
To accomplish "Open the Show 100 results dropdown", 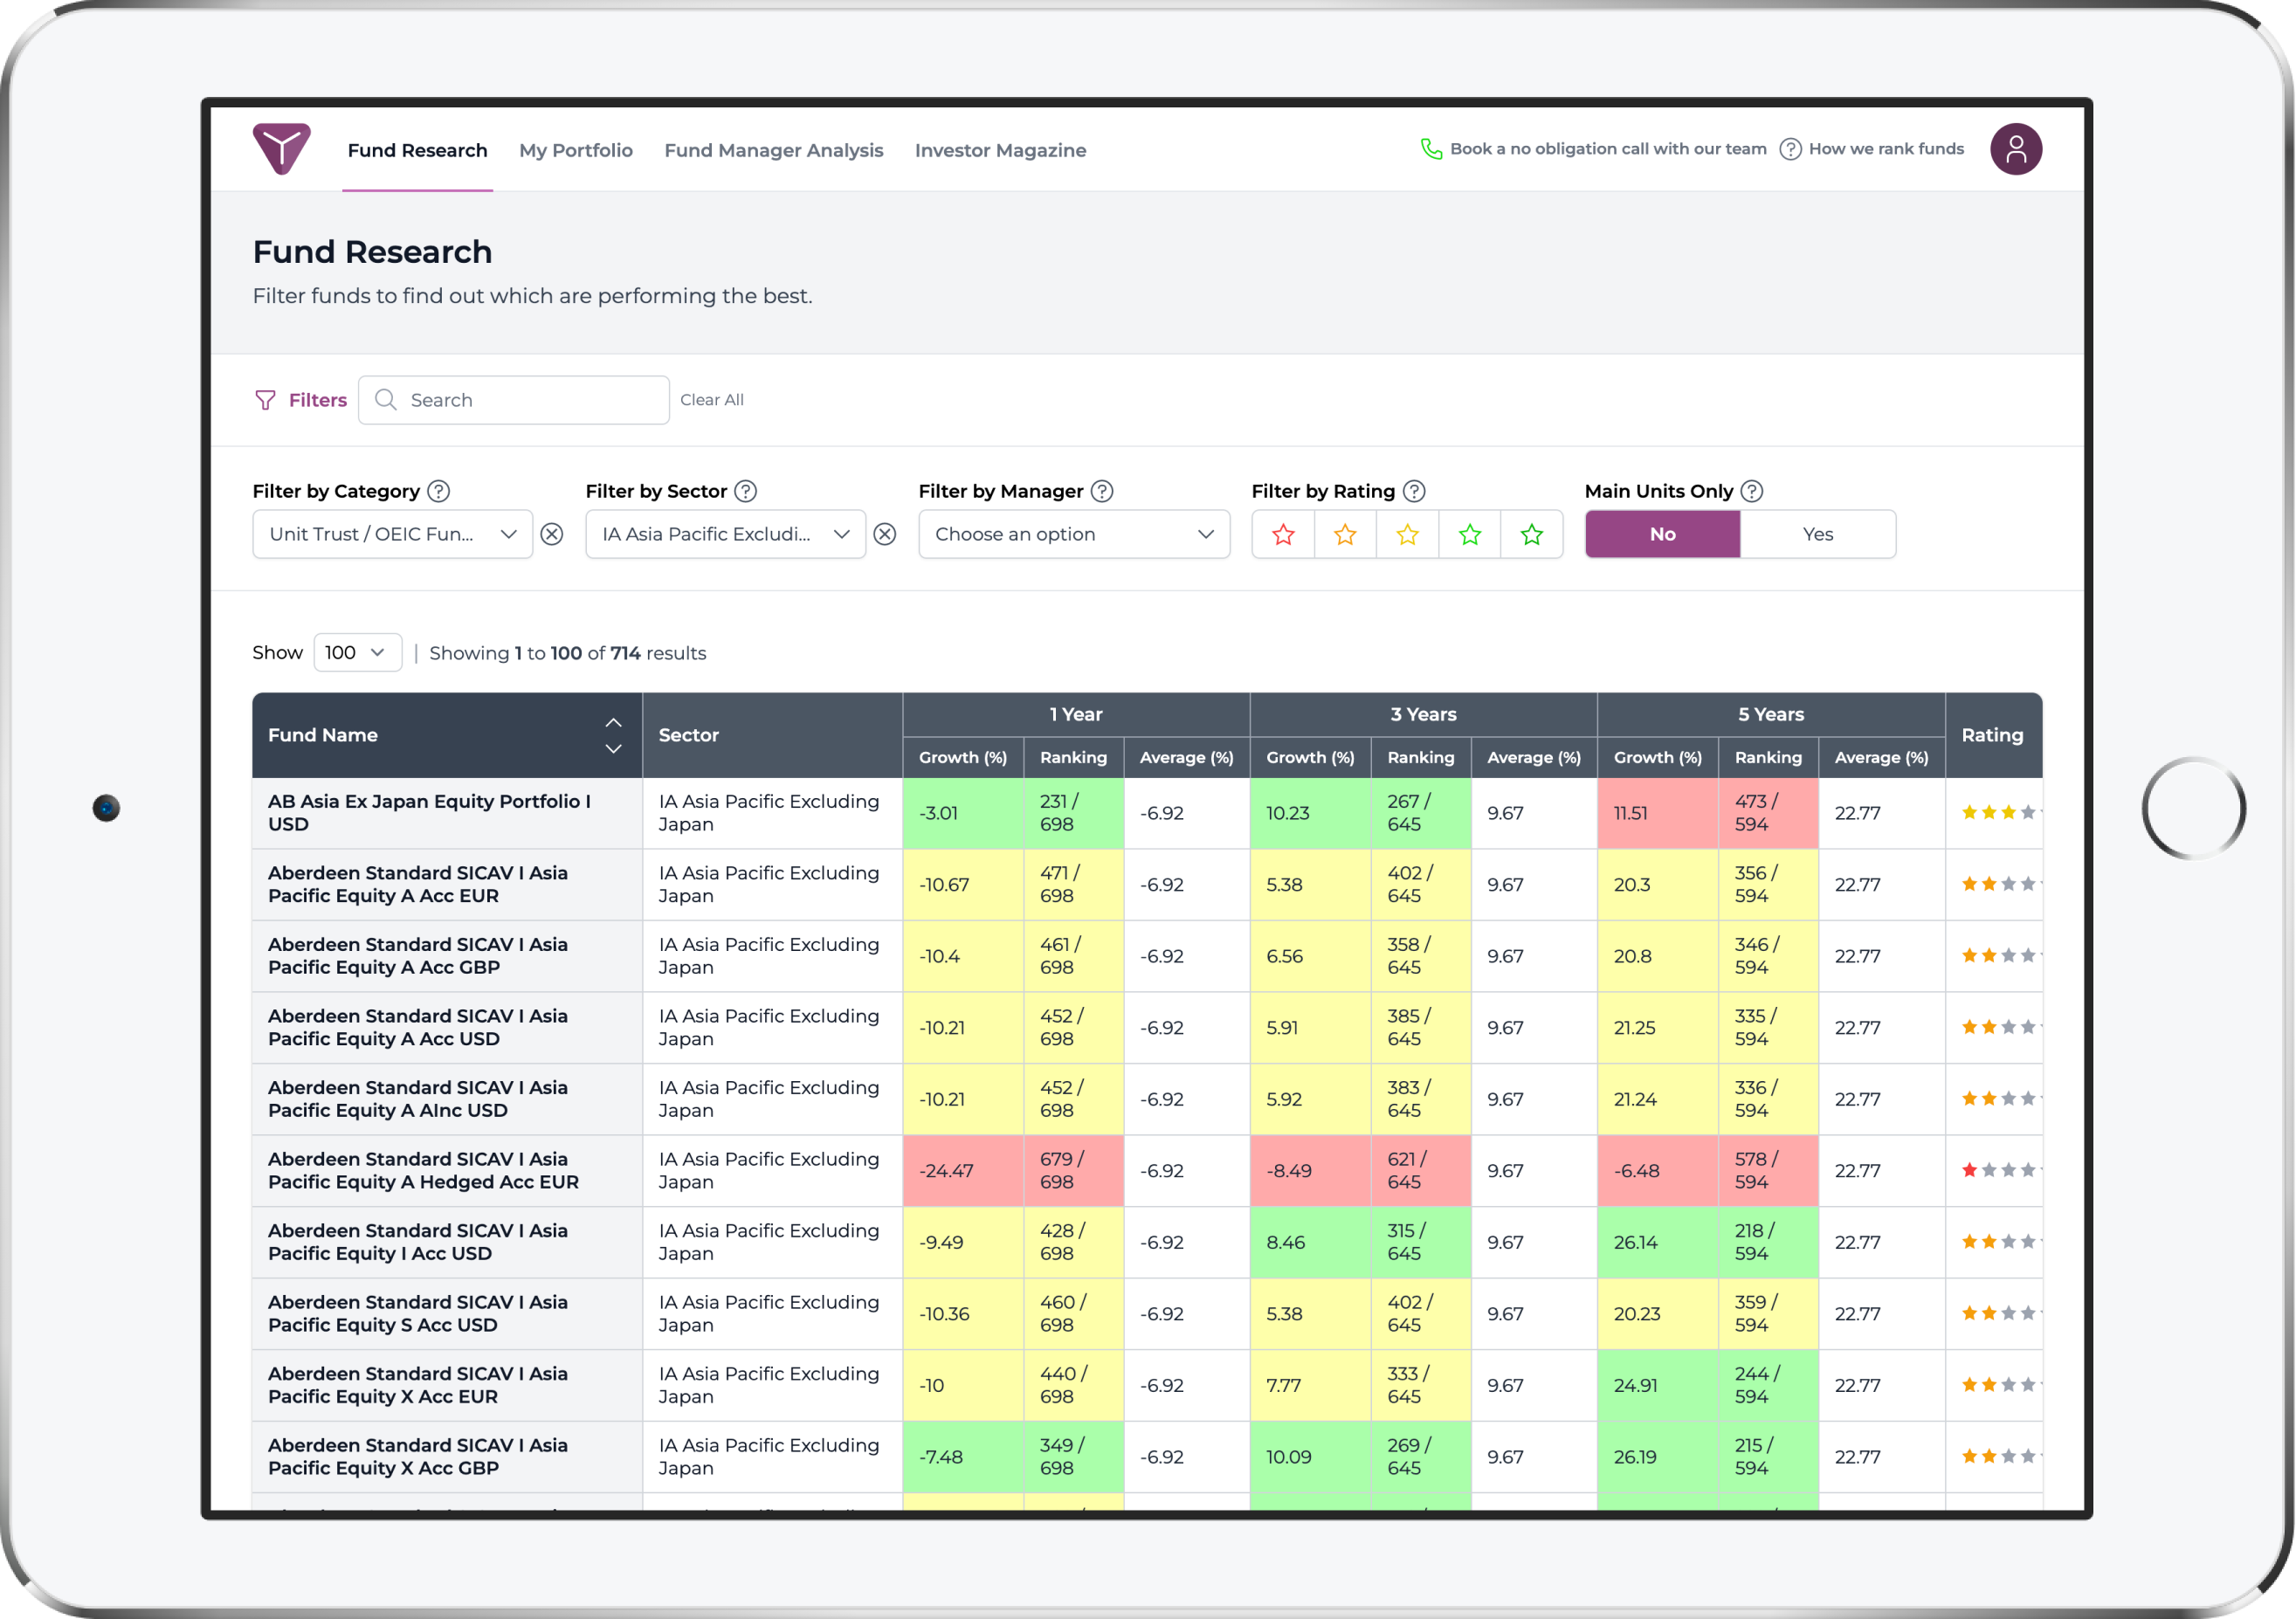I will pyautogui.click(x=357, y=652).
